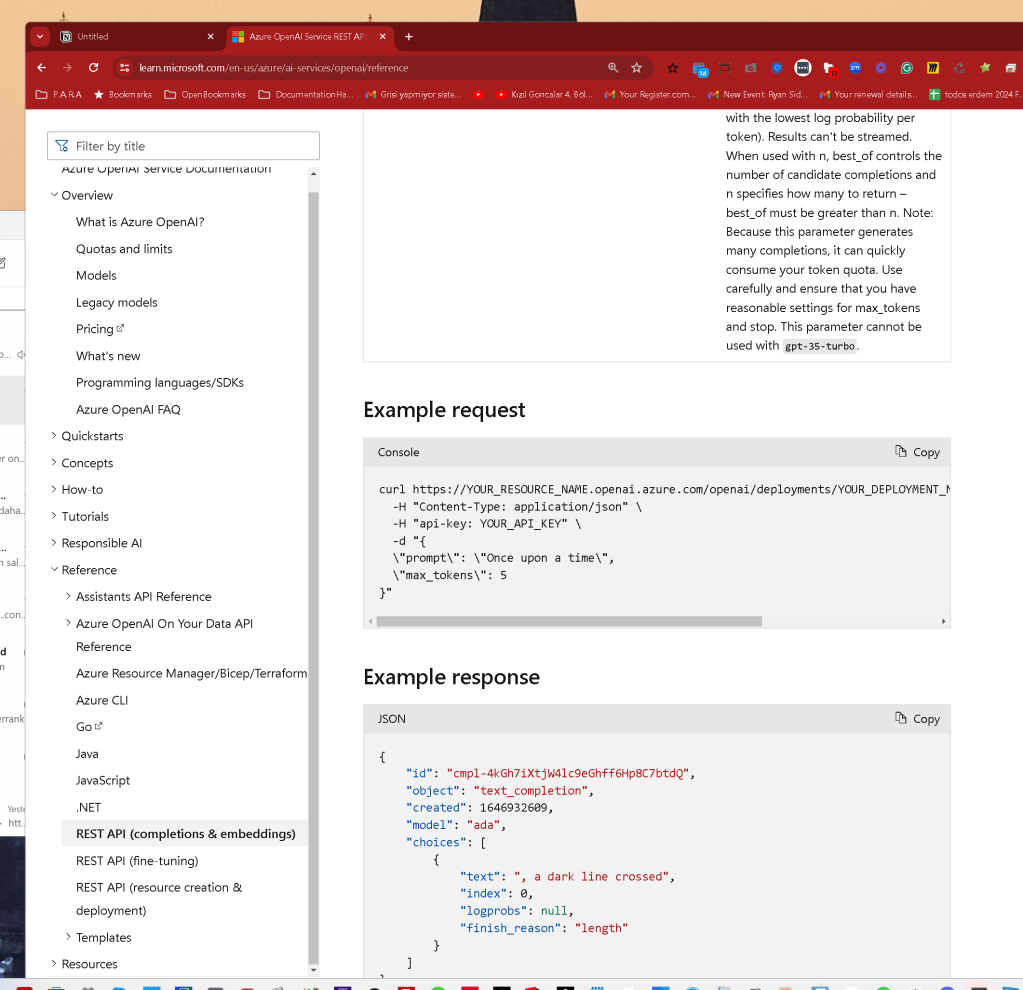Expand the Responsible AI section
Image resolution: width=1023 pixels, height=990 pixels.
pyautogui.click(x=54, y=542)
